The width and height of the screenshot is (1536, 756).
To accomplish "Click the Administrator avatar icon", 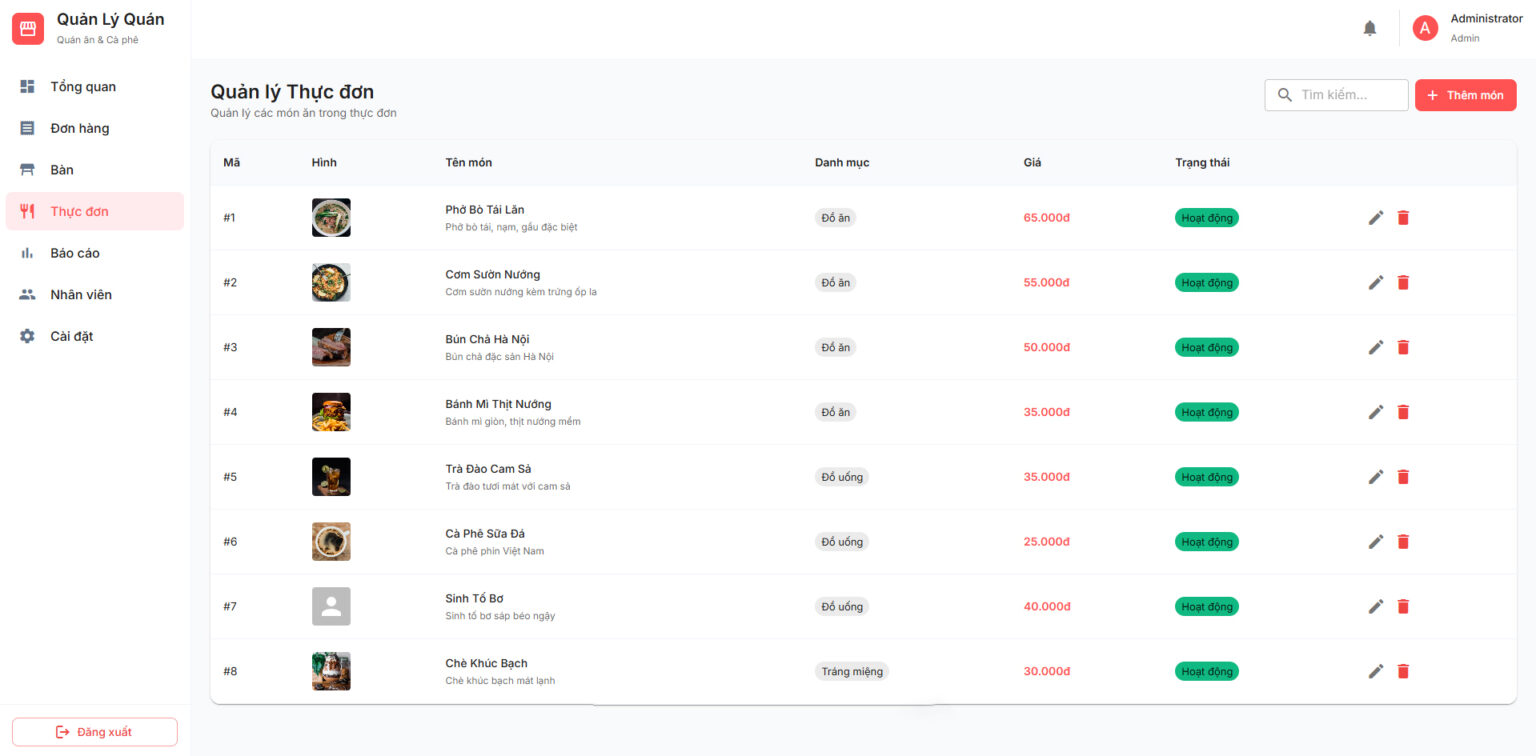I will (1425, 28).
